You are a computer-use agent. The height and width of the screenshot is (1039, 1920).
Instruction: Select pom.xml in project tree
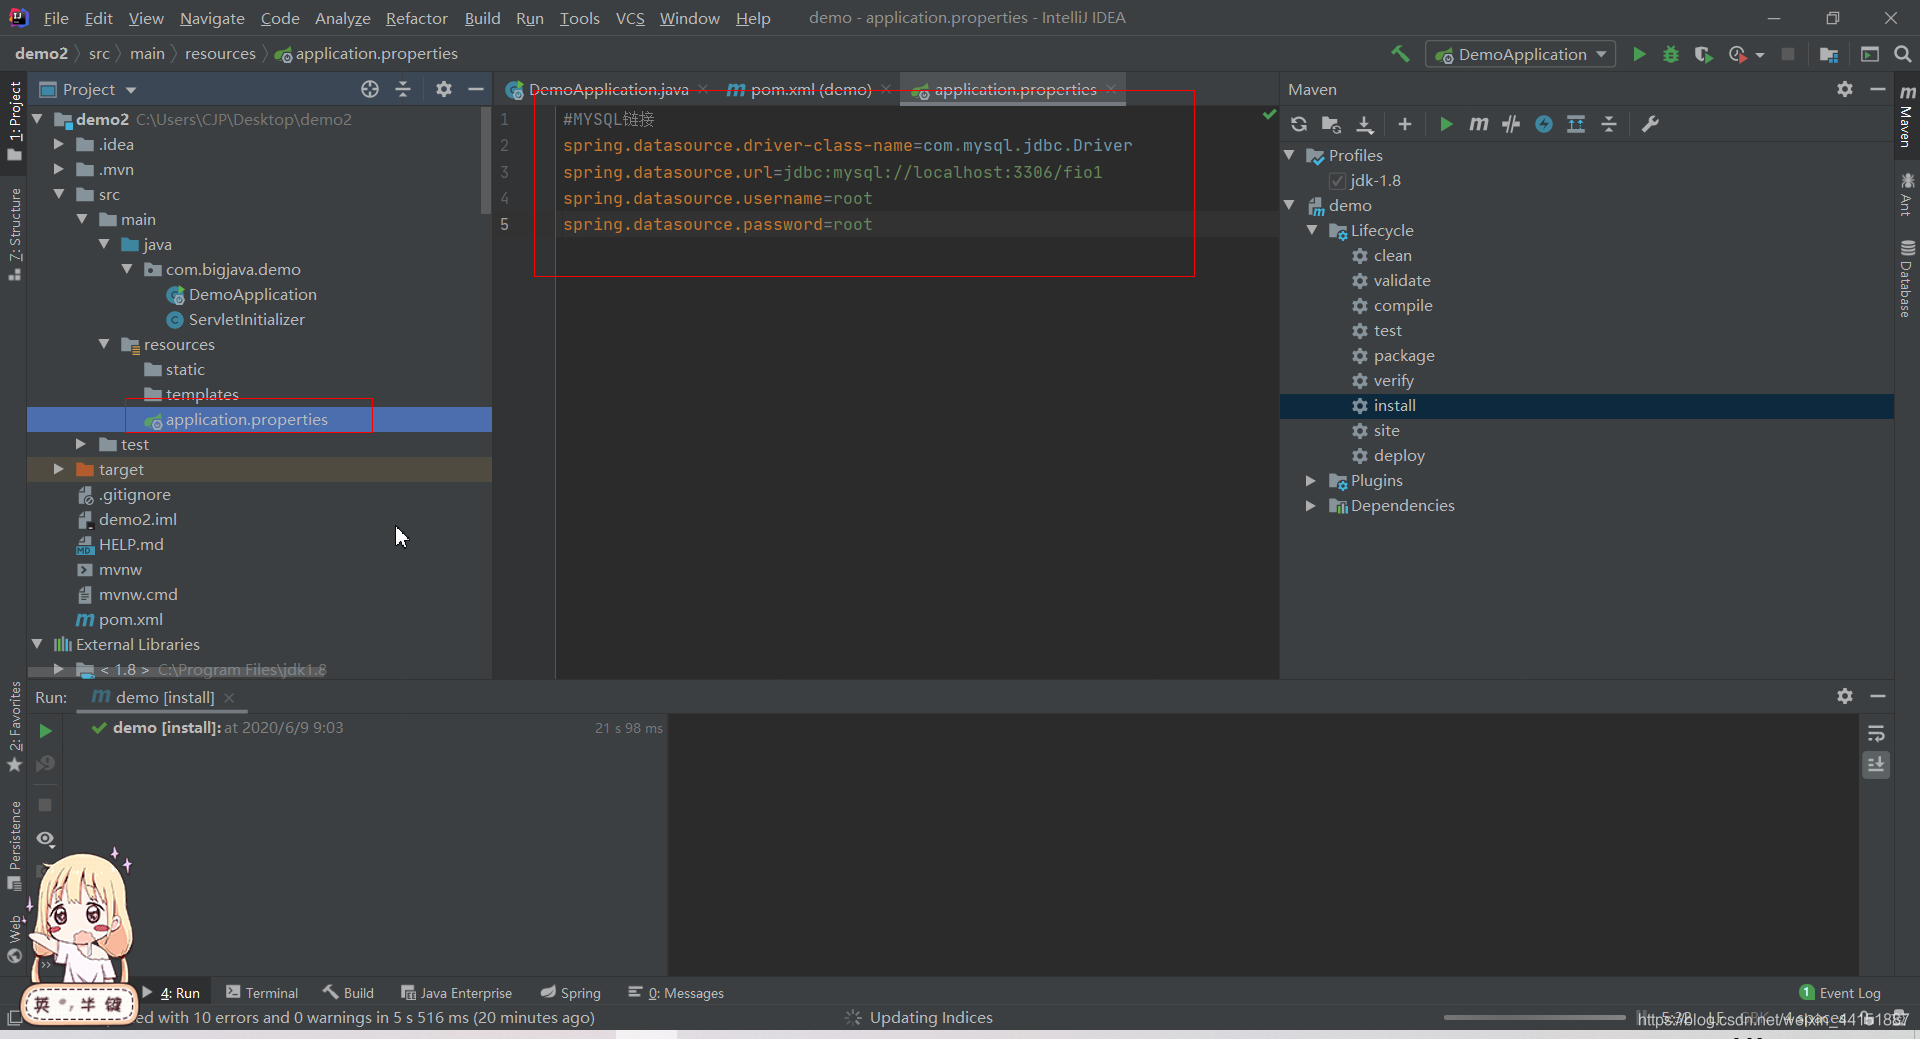[130, 619]
